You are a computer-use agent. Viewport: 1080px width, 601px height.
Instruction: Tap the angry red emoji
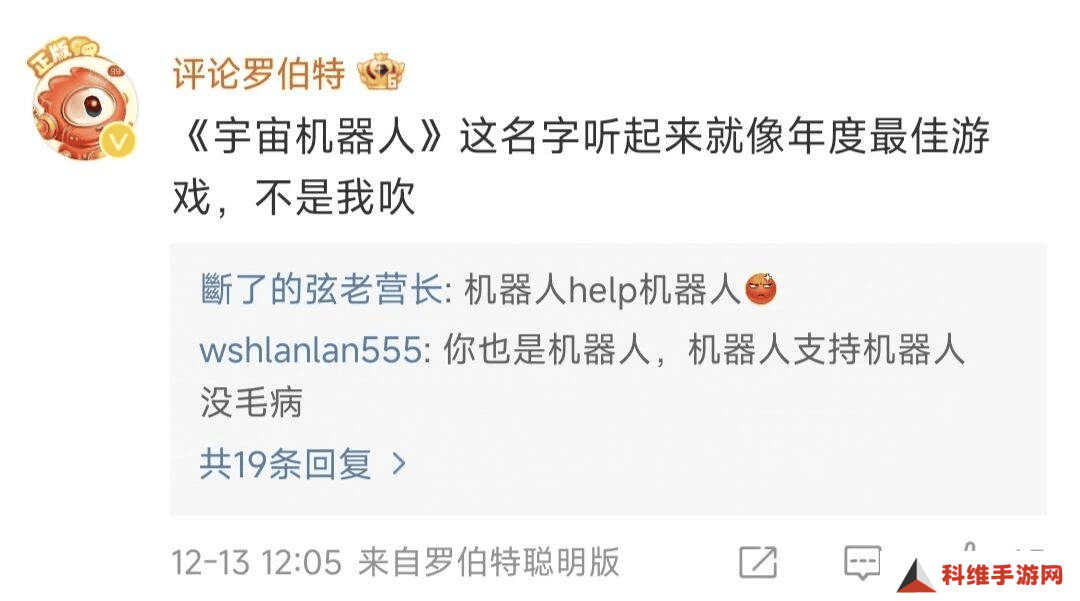(x=761, y=288)
